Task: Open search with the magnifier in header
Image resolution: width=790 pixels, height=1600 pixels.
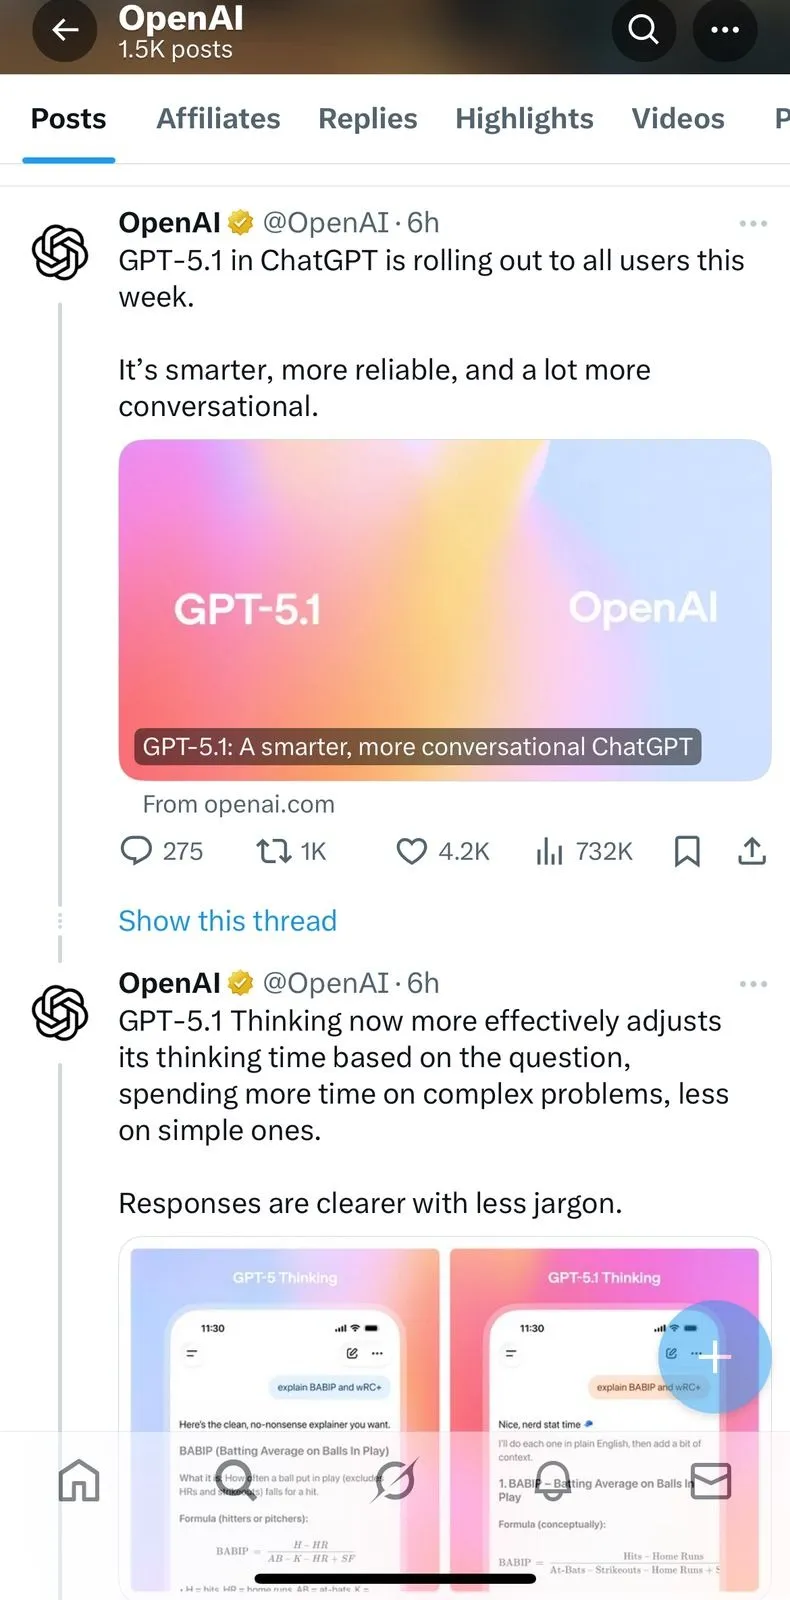Action: tap(643, 30)
